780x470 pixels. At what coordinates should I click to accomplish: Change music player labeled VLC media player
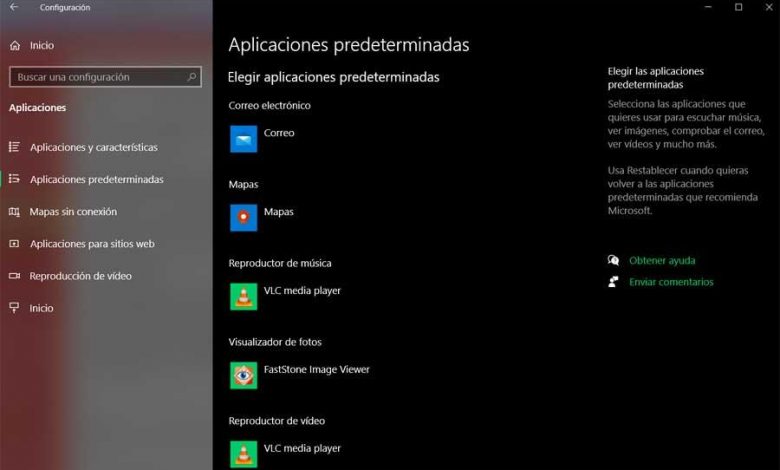[x=302, y=290]
